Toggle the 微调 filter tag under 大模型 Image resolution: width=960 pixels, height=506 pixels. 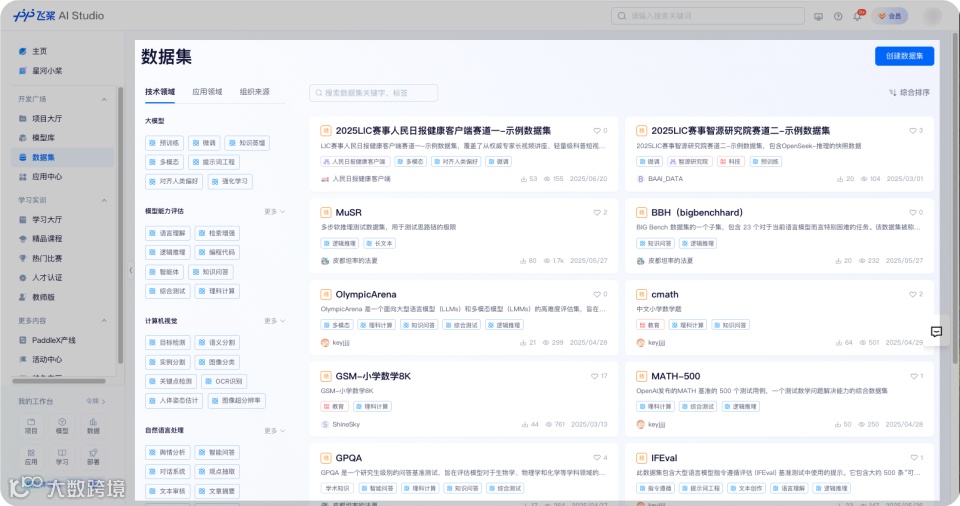click(x=204, y=143)
